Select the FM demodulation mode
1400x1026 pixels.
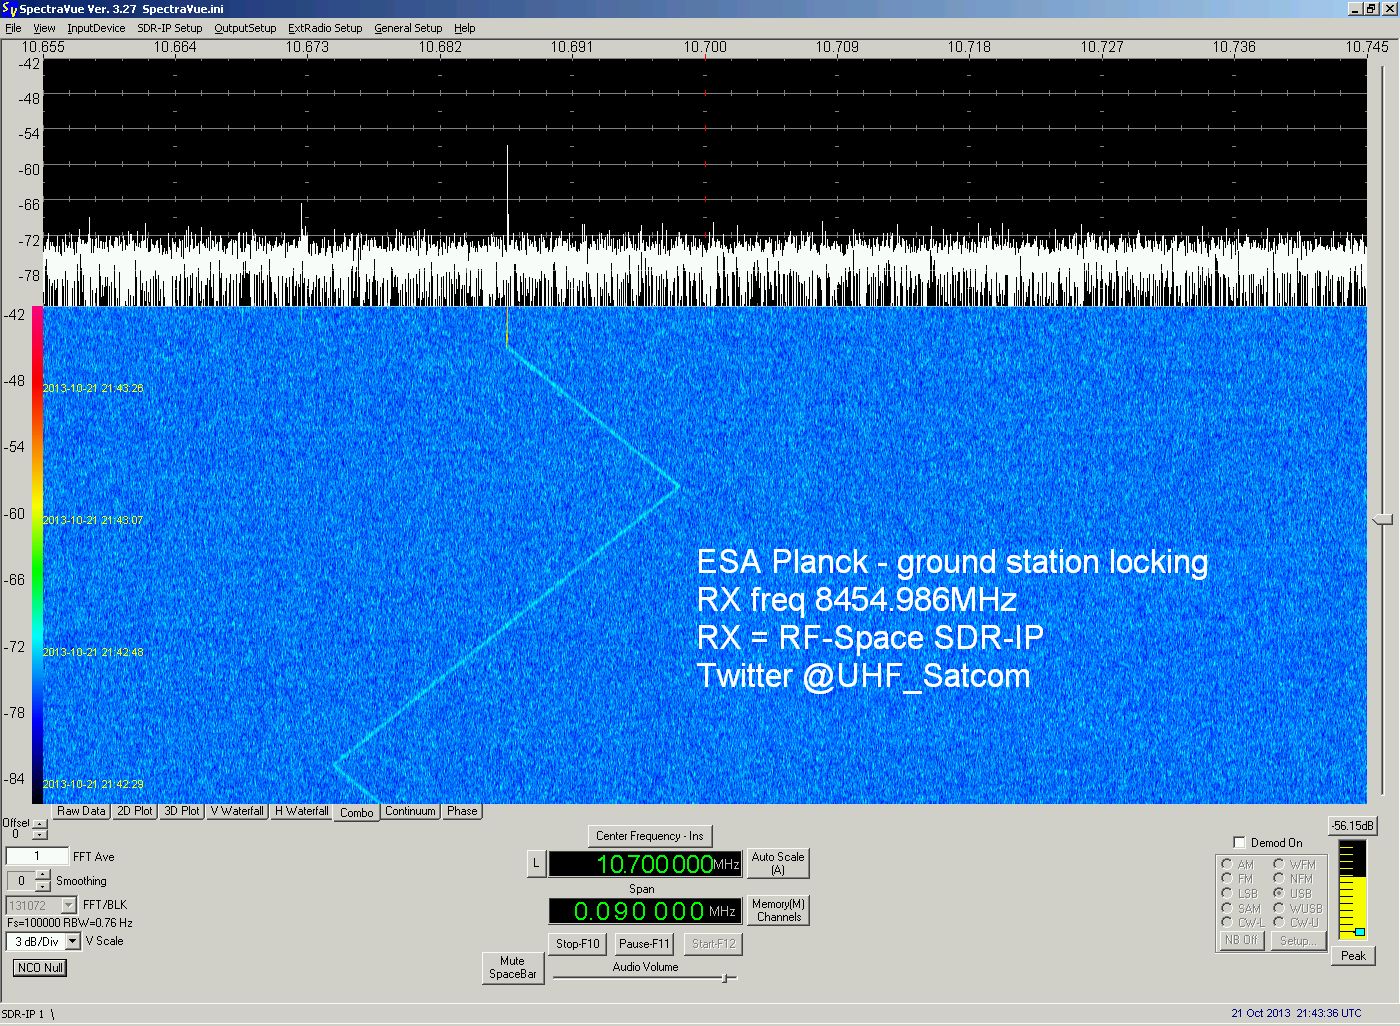click(1227, 879)
